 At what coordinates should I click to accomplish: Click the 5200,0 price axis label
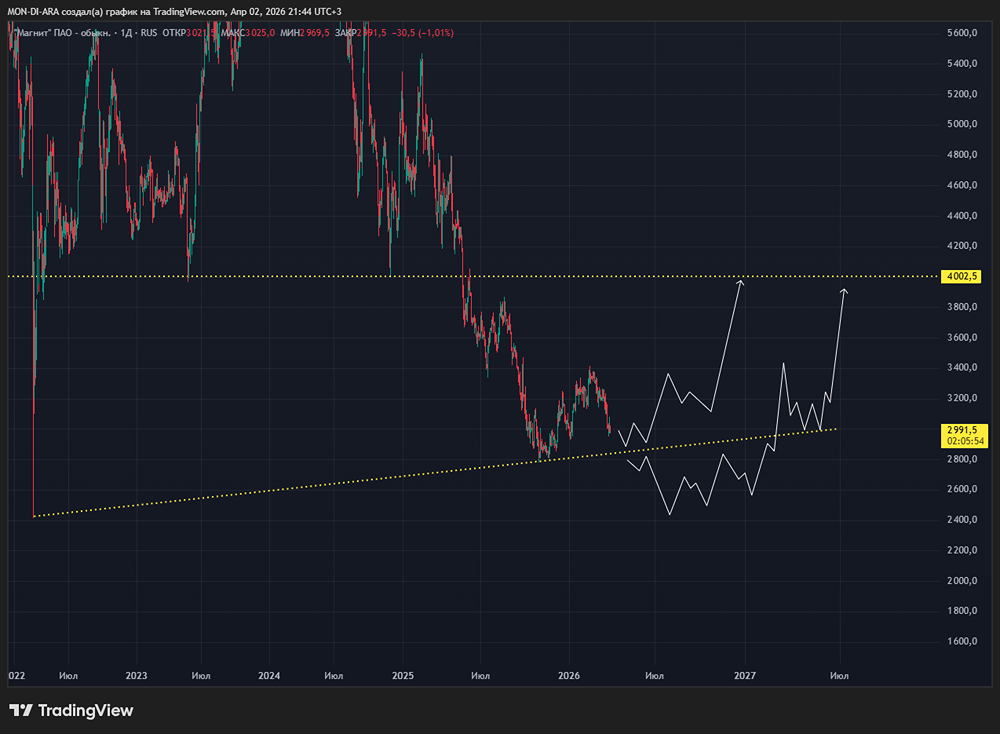pyautogui.click(x=962, y=94)
